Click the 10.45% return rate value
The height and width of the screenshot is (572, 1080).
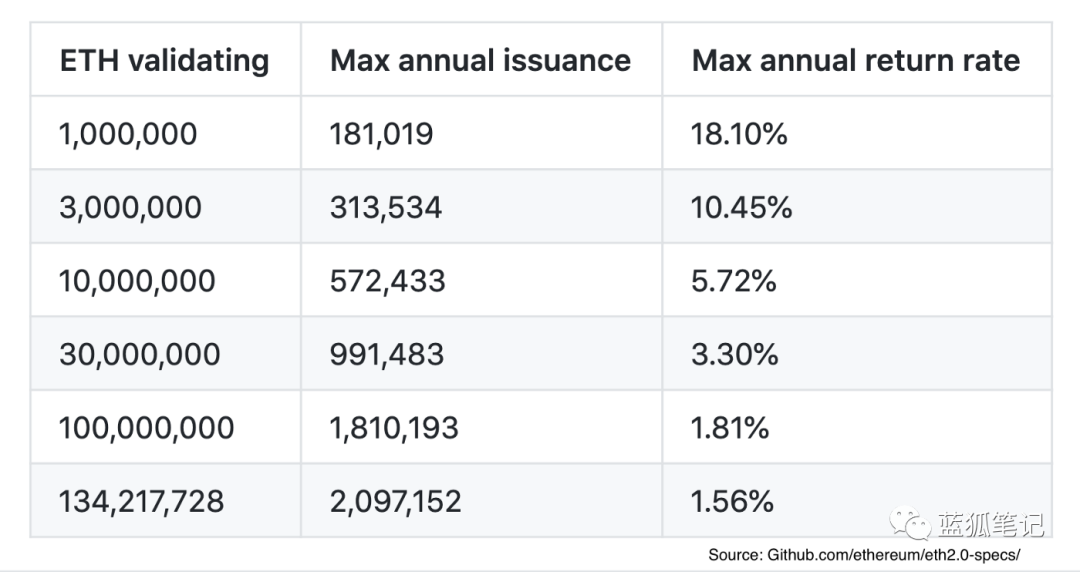tap(741, 207)
